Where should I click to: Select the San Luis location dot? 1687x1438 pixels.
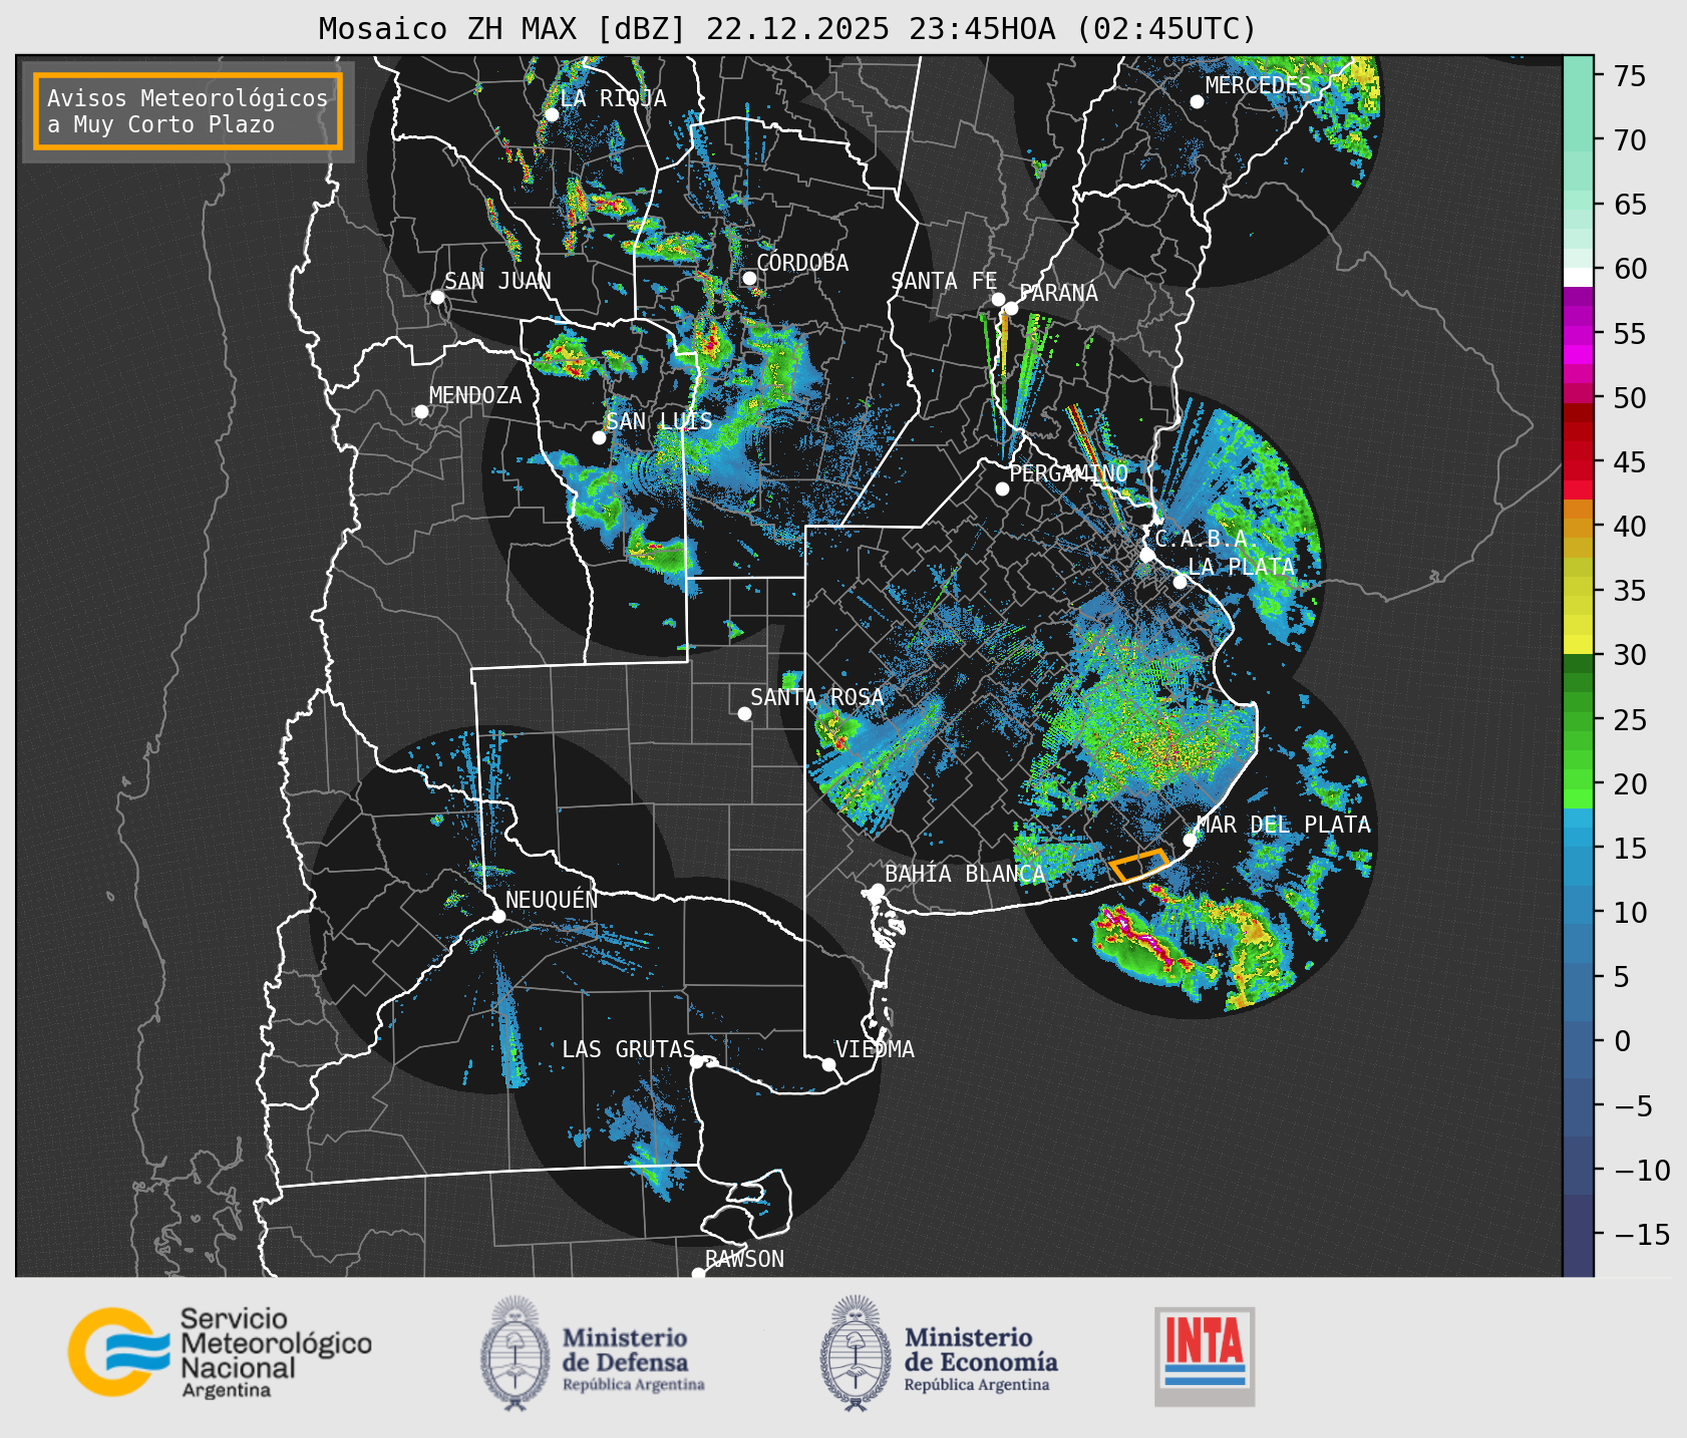[599, 438]
